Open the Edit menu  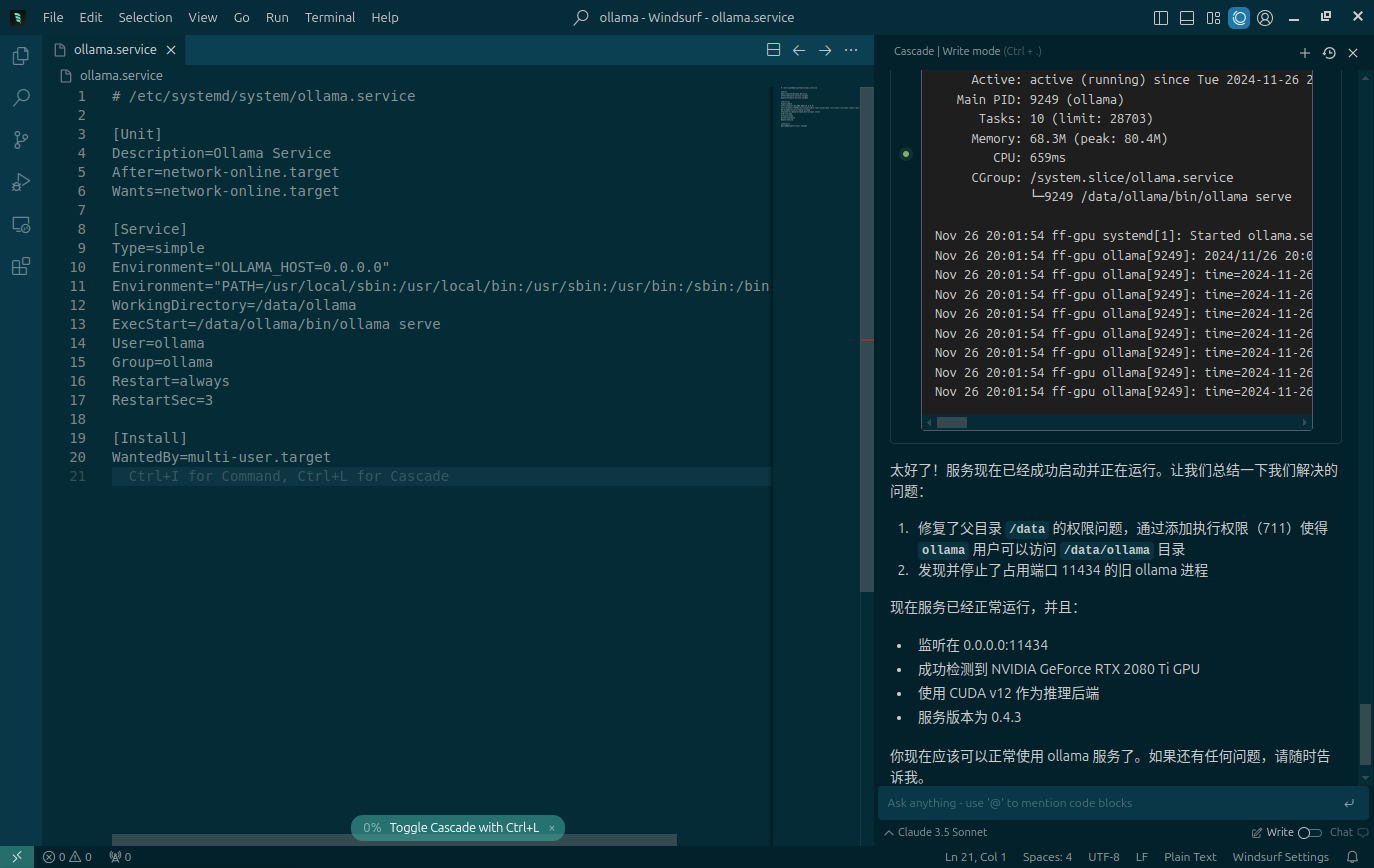91,17
